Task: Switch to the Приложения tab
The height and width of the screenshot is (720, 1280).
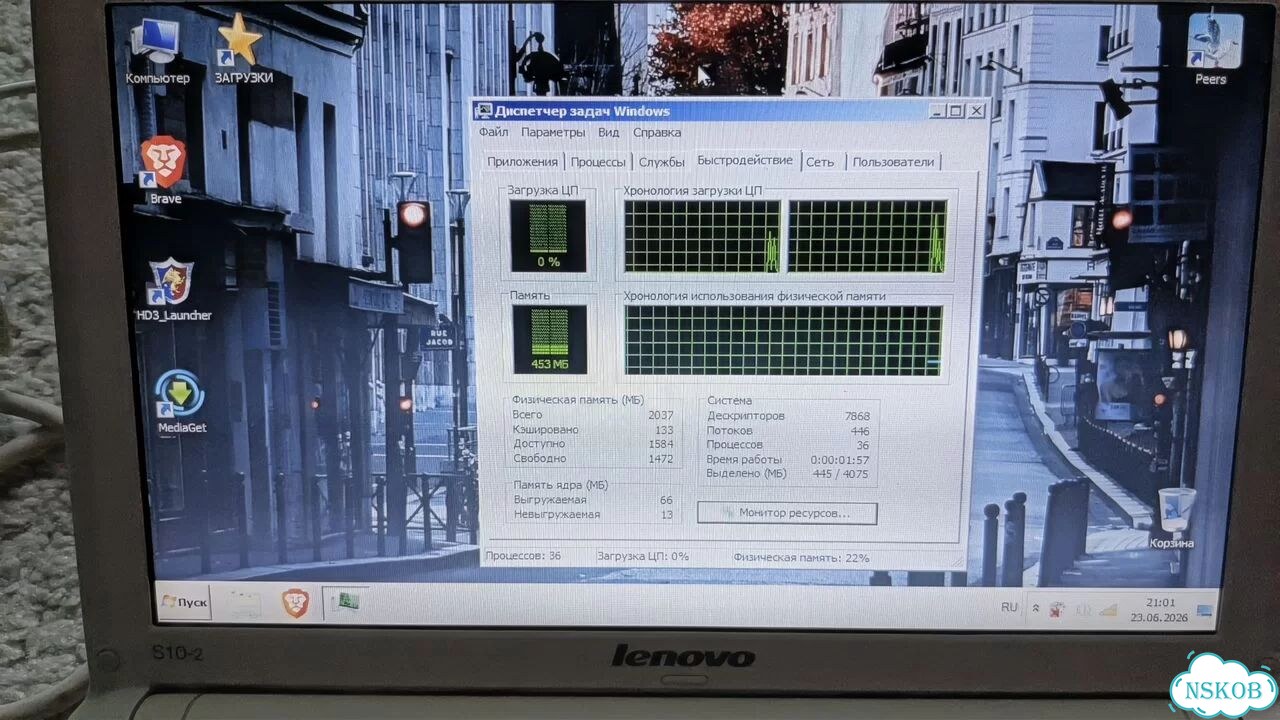Action: pos(522,162)
